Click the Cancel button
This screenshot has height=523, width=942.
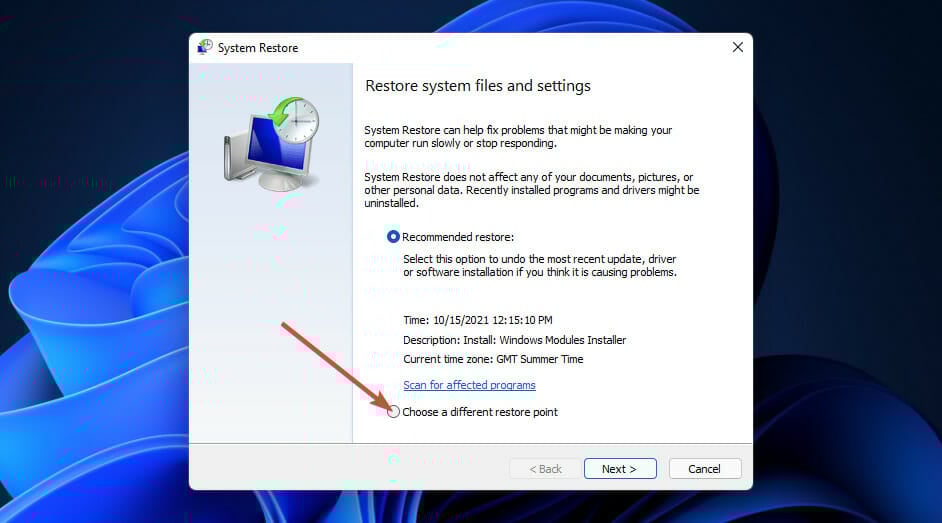tap(705, 469)
